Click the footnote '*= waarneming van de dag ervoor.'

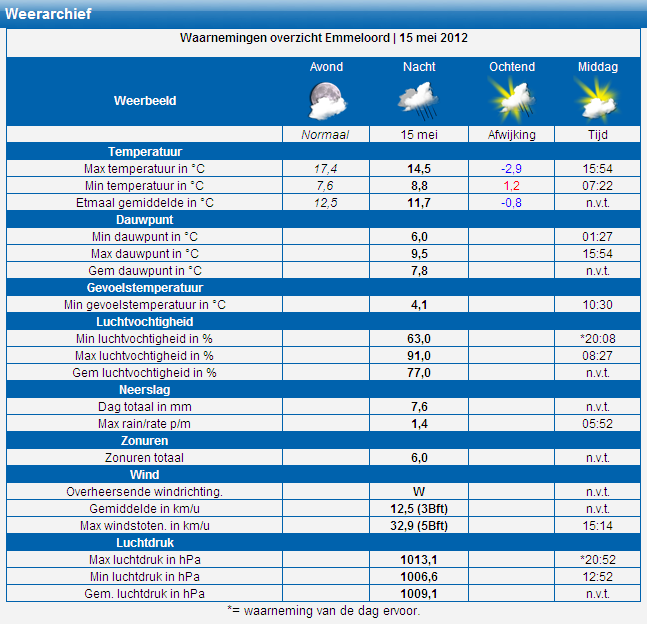click(324, 611)
